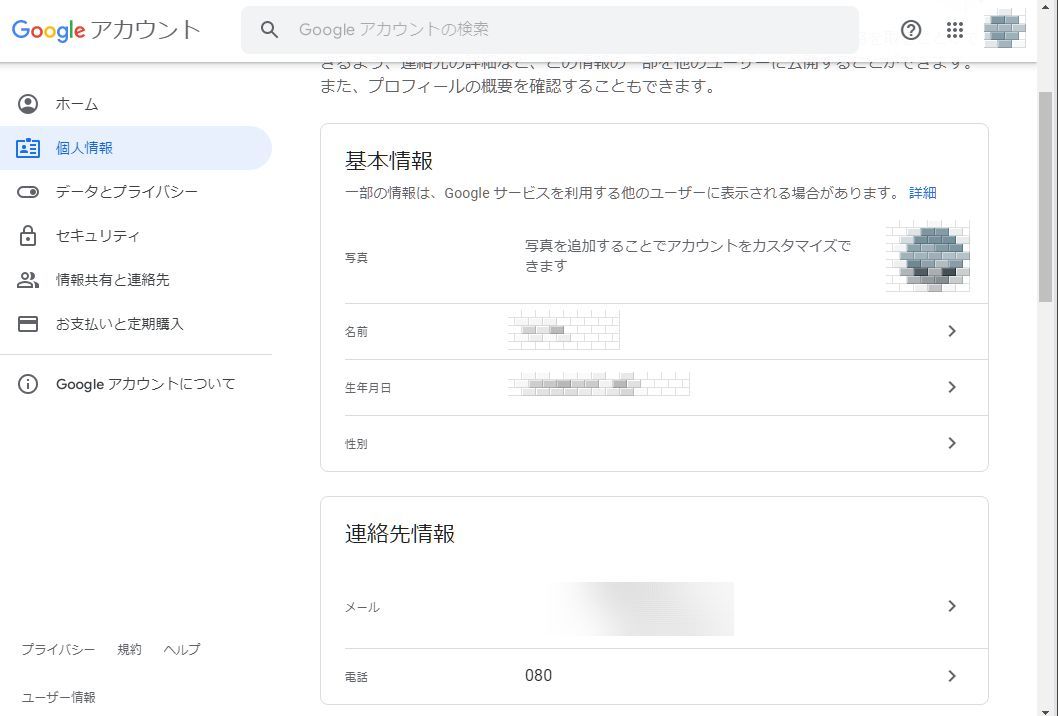Select 個人情報 in sidebar
The width and height of the screenshot is (1058, 716).
[84, 148]
